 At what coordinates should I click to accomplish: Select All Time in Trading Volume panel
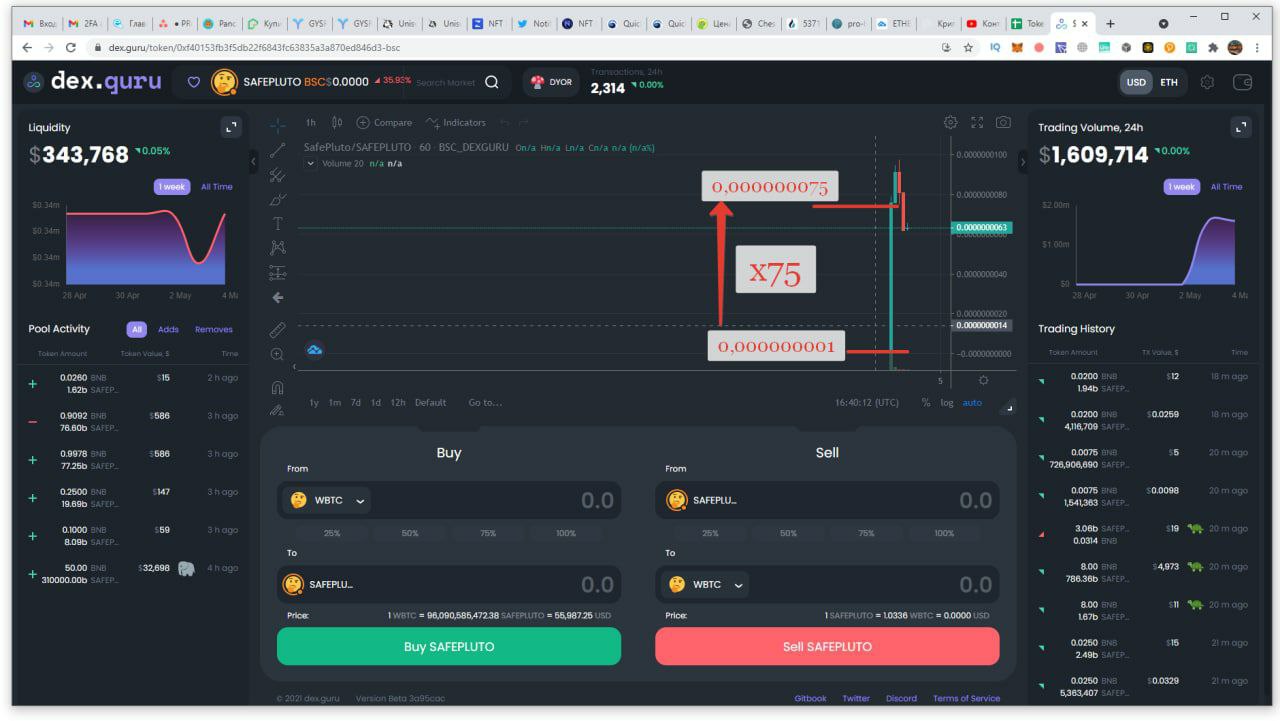1227,187
